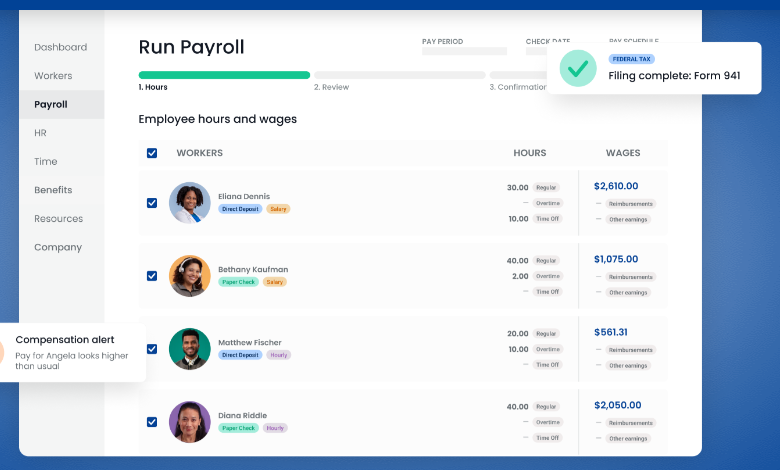The width and height of the screenshot is (780, 470).
Task: Click Matthew Fischer's Other earnings label
Action: pos(628,366)
